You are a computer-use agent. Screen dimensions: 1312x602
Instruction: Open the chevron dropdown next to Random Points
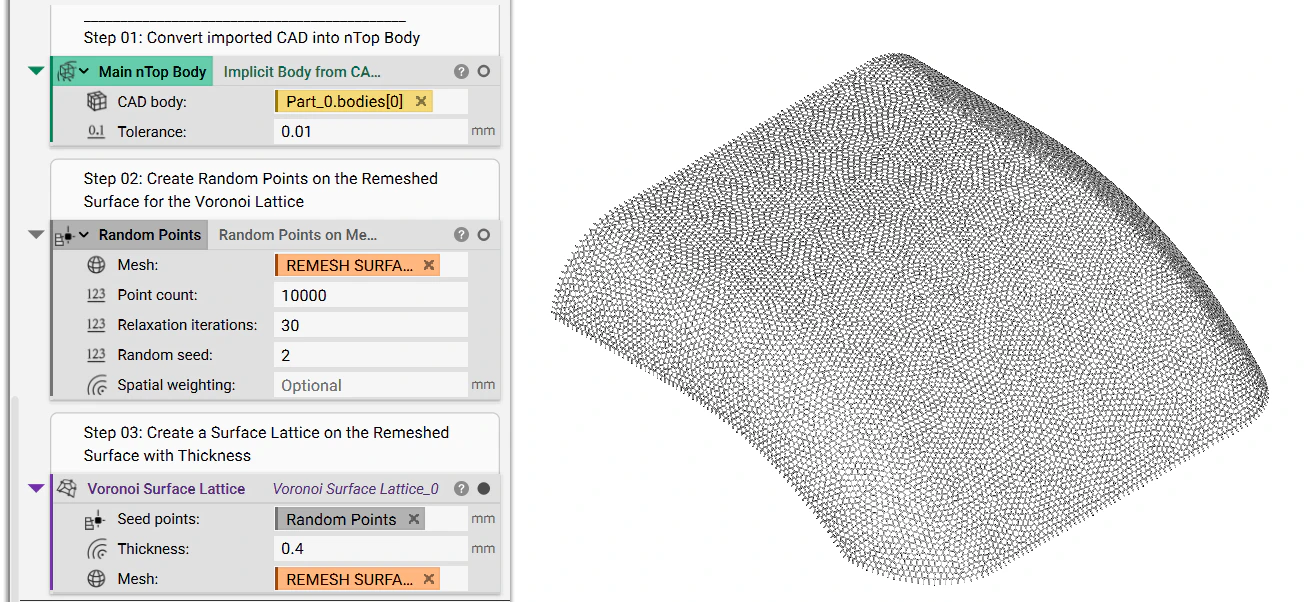tap(84, 235)
